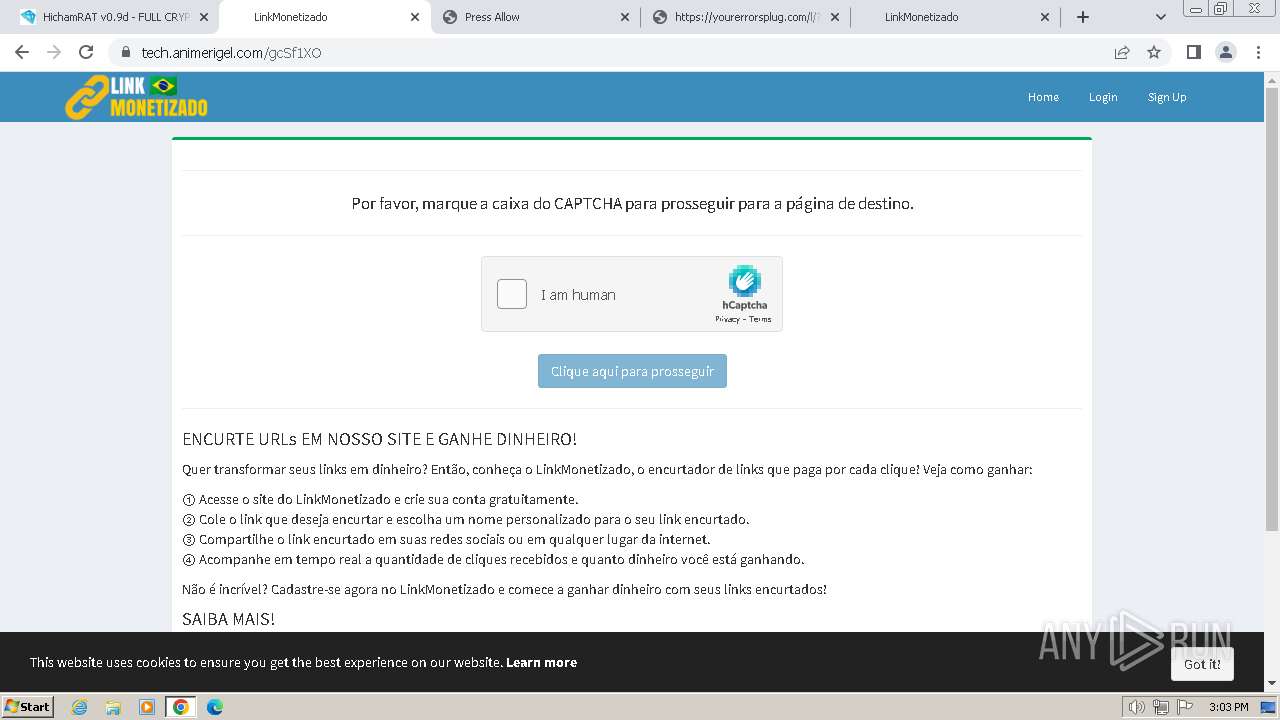Open Windows Start menu
The image size is (1280, 720).
click(27, 706)
